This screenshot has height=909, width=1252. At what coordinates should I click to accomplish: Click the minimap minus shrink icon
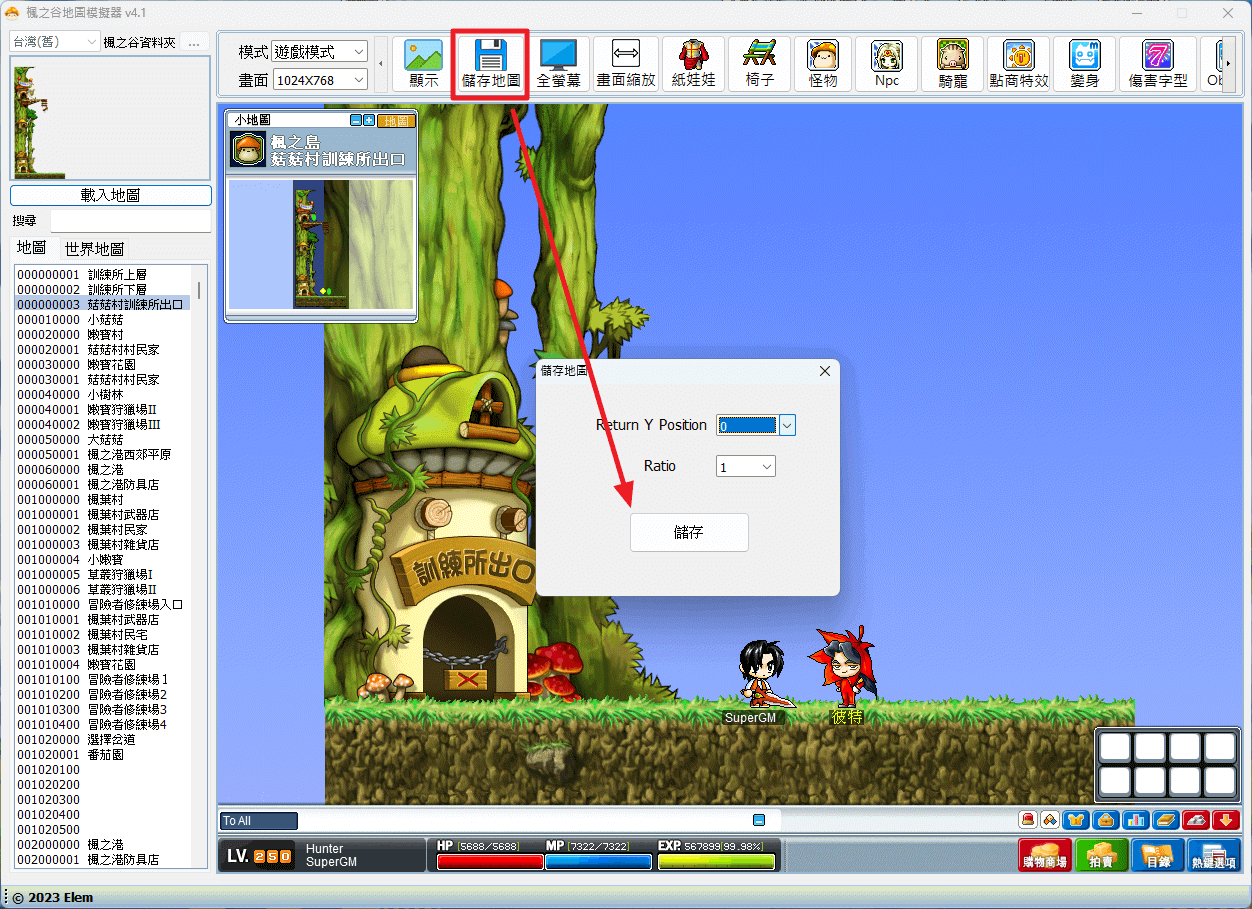point(356,120)
